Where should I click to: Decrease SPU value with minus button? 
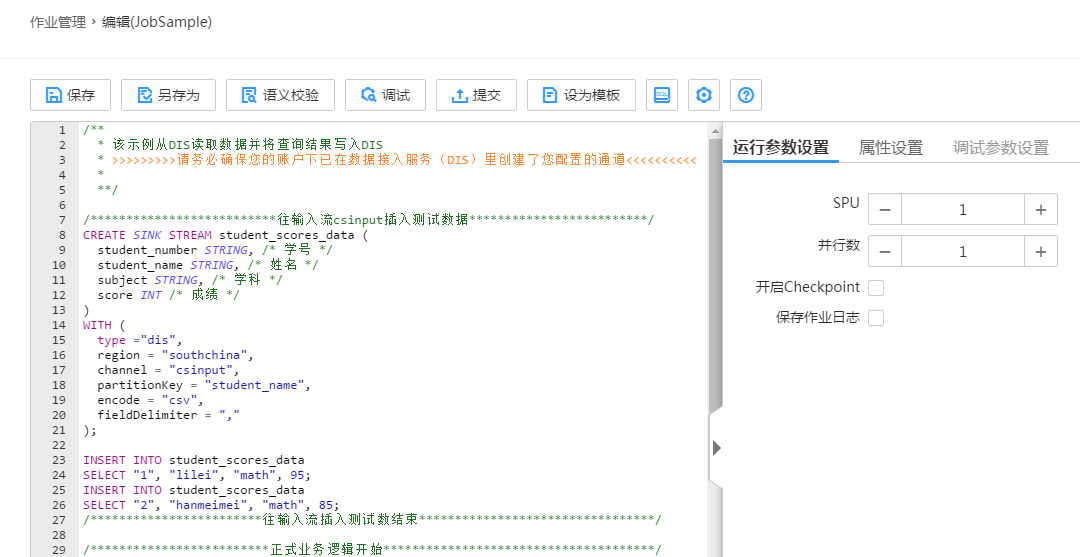(x=885, y=209)
